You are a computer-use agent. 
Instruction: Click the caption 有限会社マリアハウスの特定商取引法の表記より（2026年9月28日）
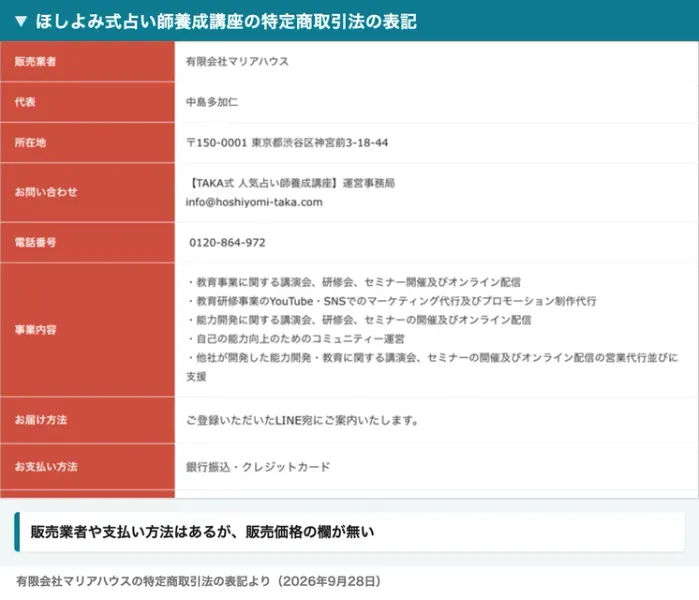(199, 581)
